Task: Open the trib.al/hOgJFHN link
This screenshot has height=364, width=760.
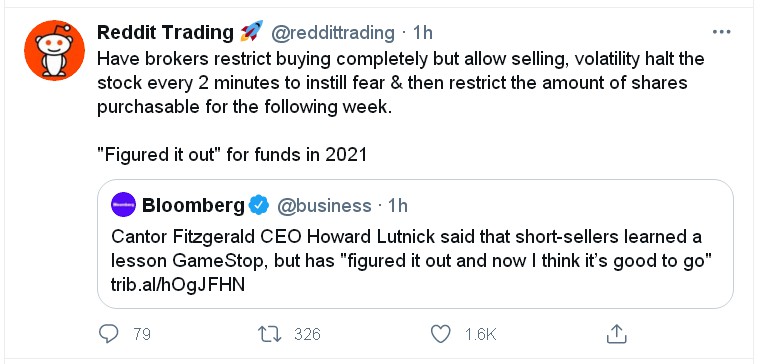Action: 178,285
